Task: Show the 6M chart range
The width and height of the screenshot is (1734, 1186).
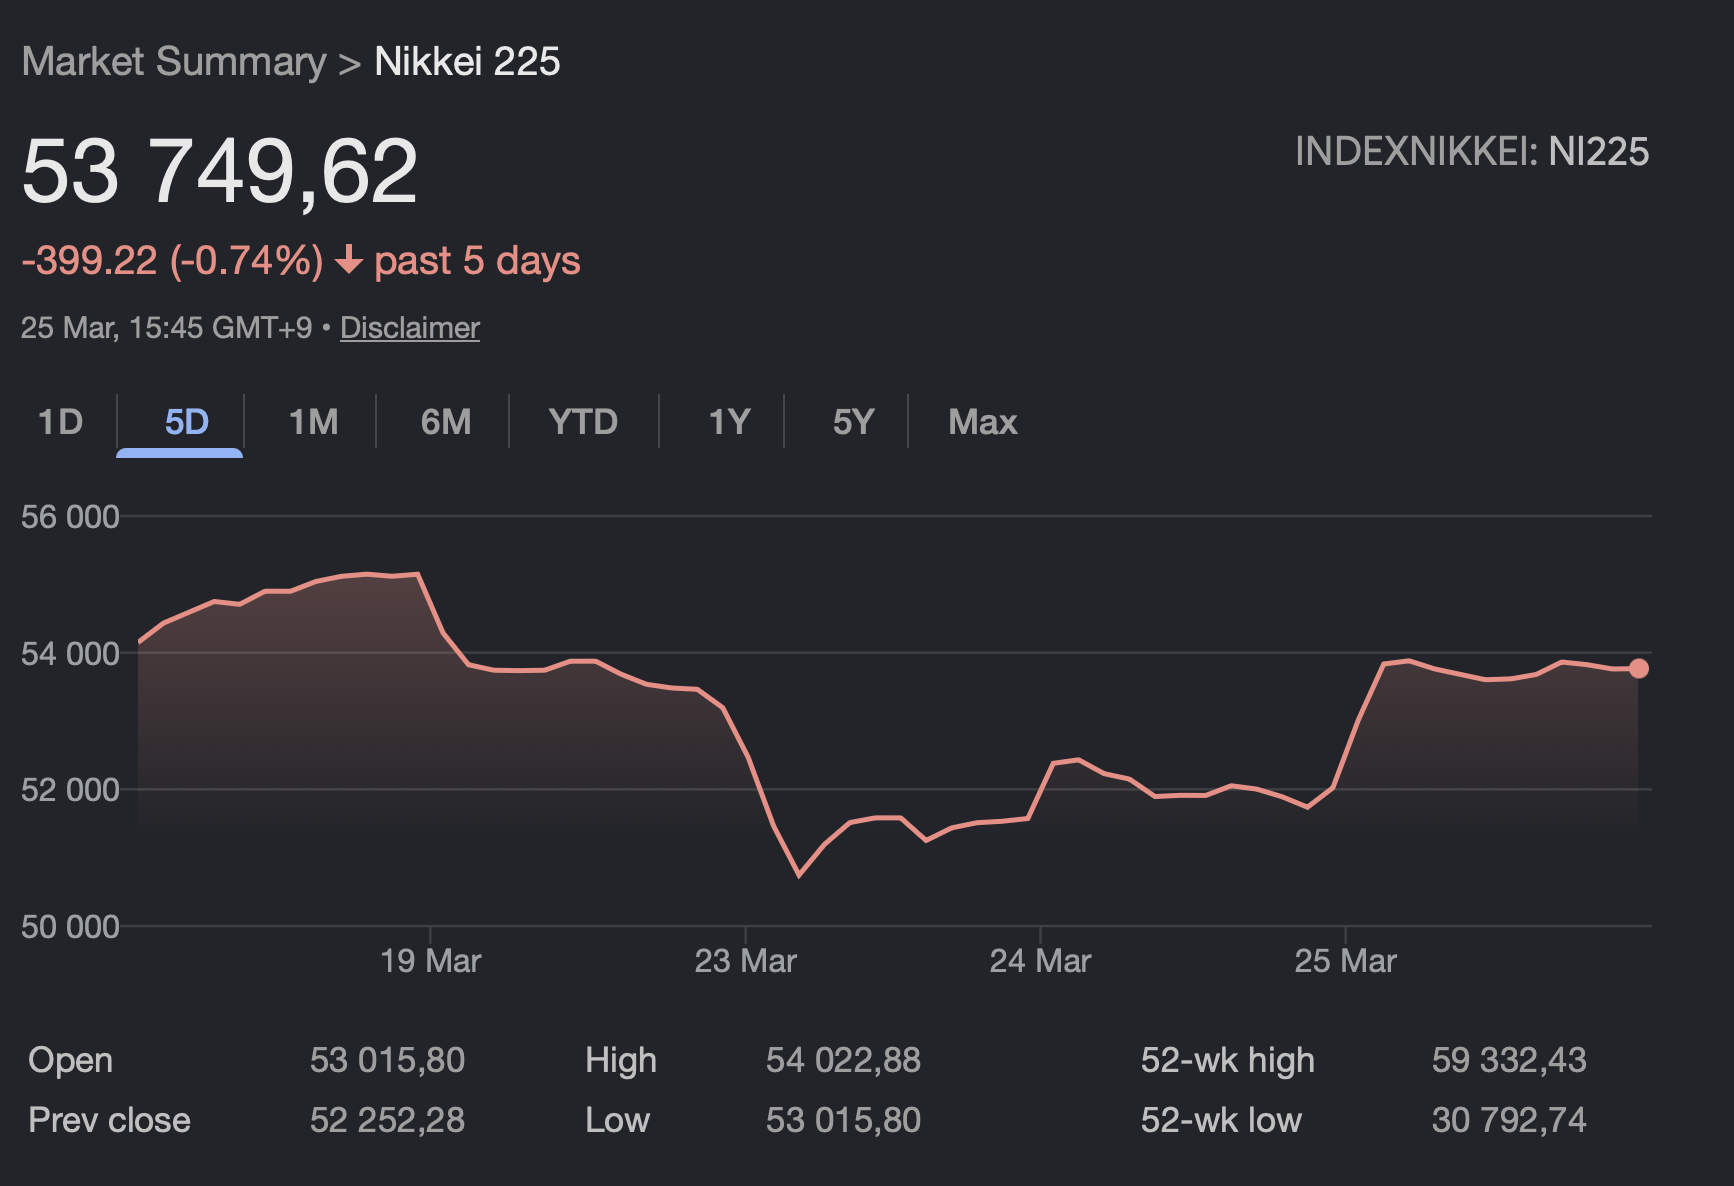Action: click(x=446, y=422)
